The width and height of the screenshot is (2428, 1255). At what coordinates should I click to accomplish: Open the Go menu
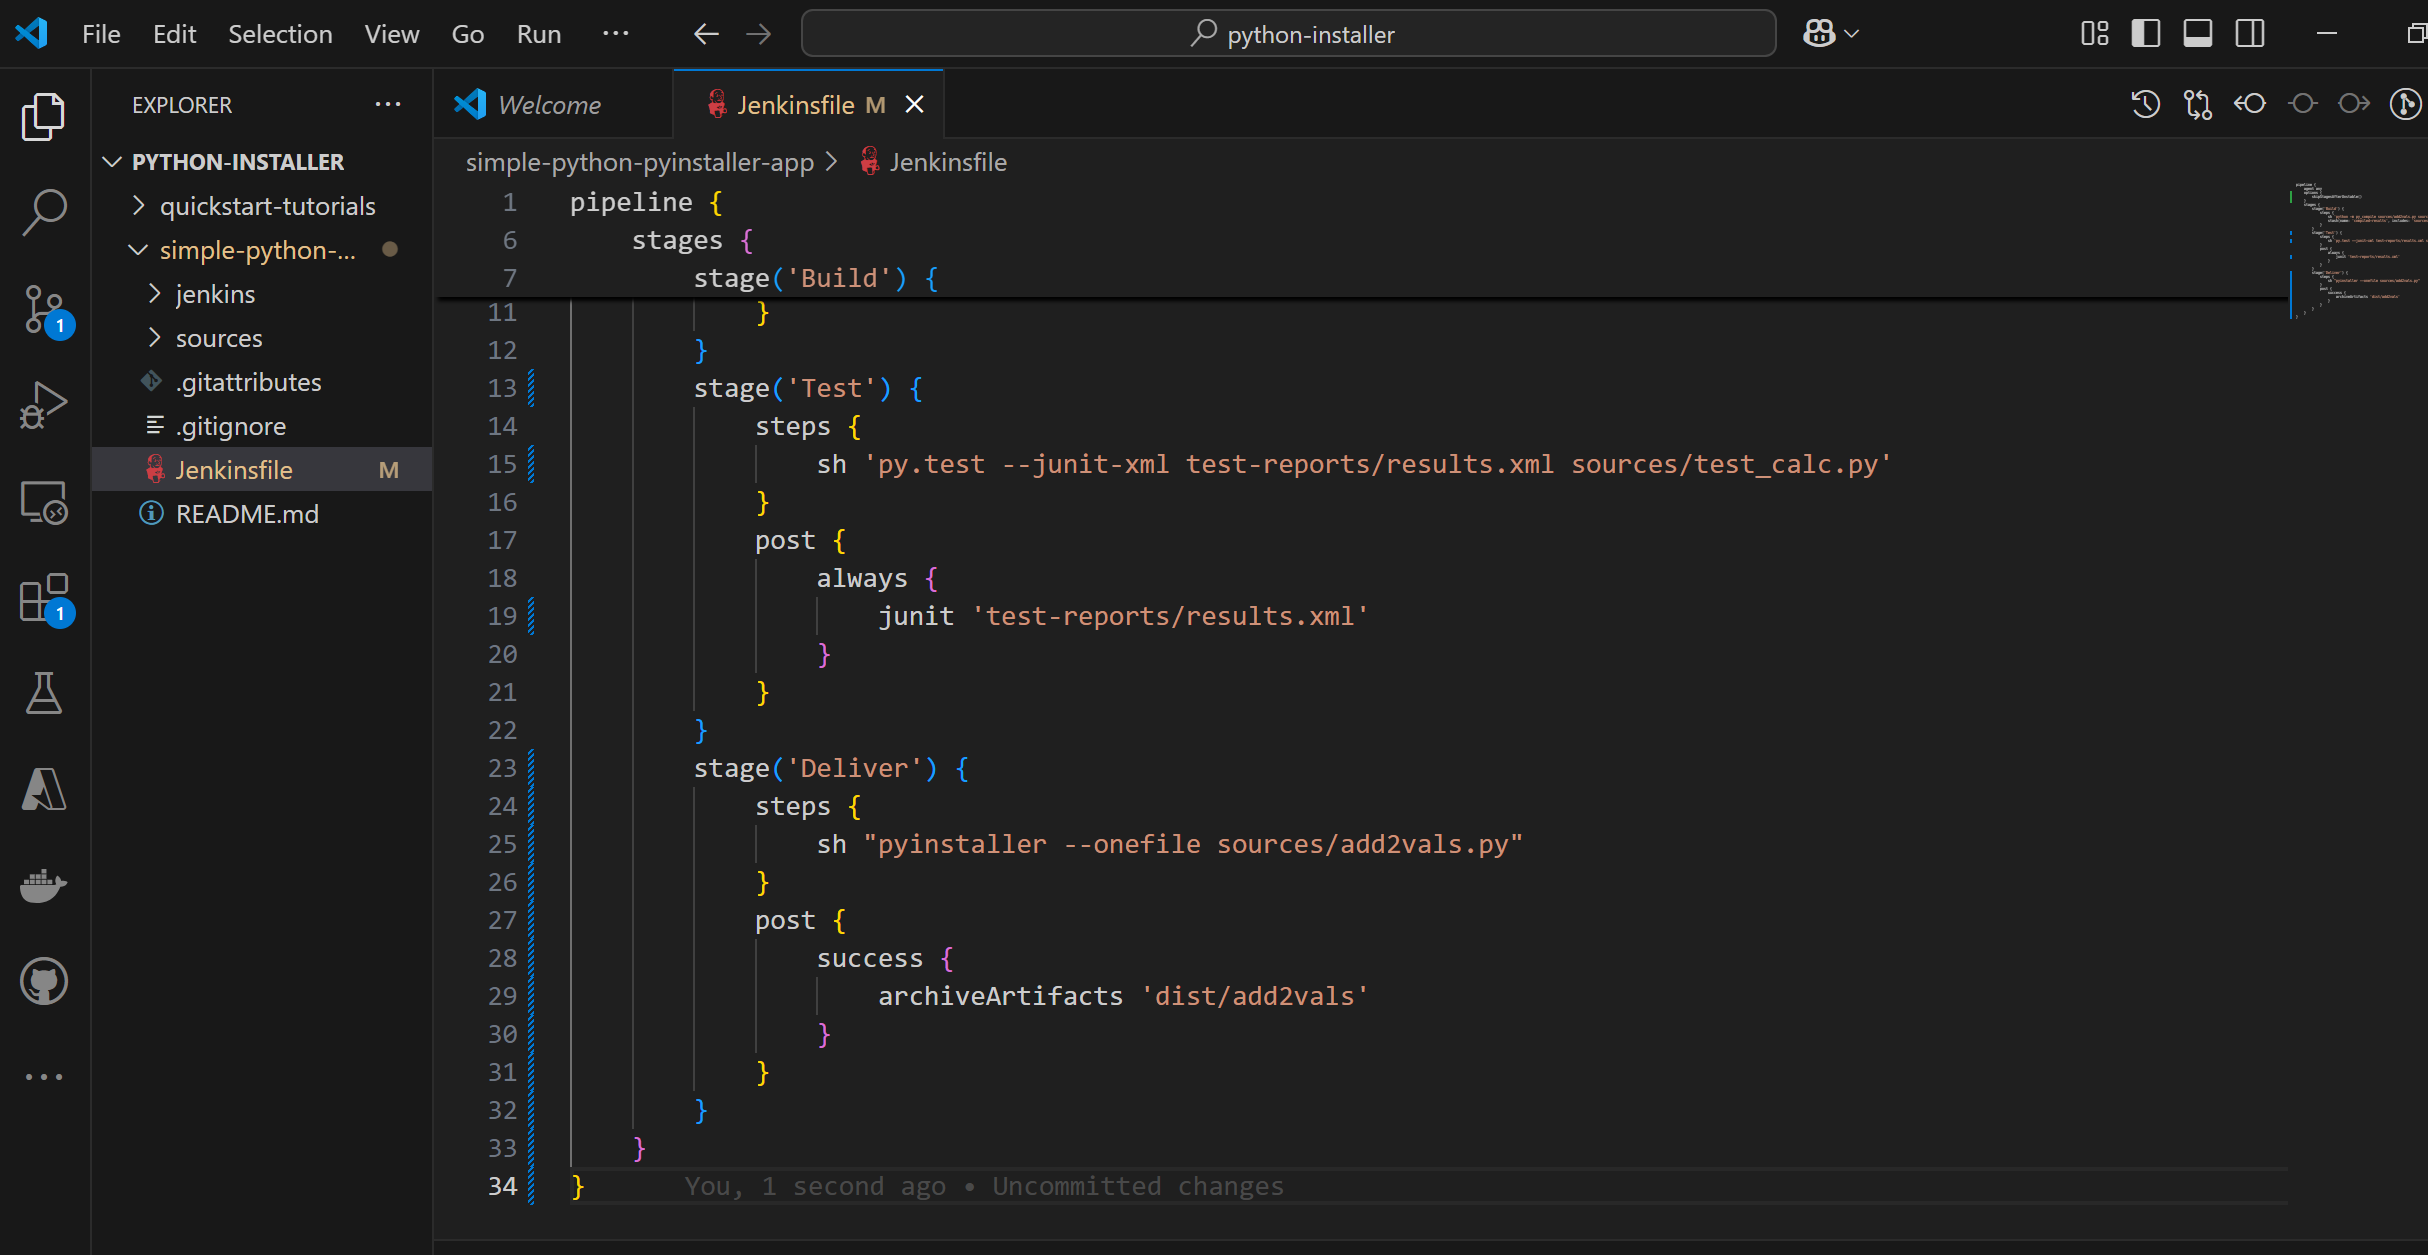[x=468, y=34]
